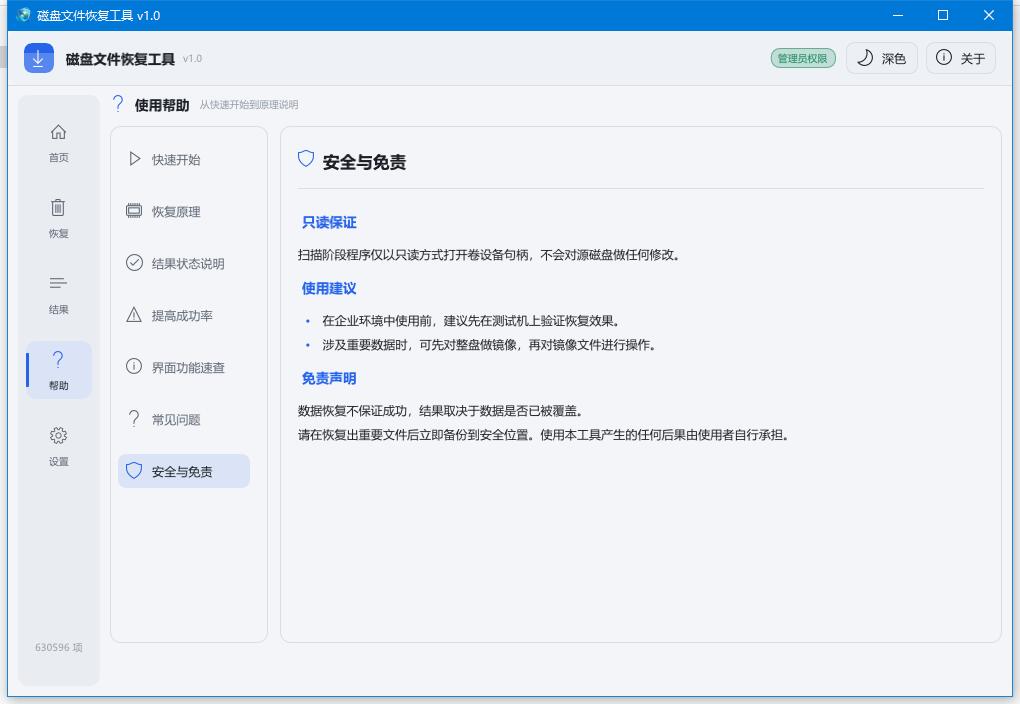Open the 关于 about button
Image resolution: width=1020 pixels, height=704 pixels.
click(961, 59)
